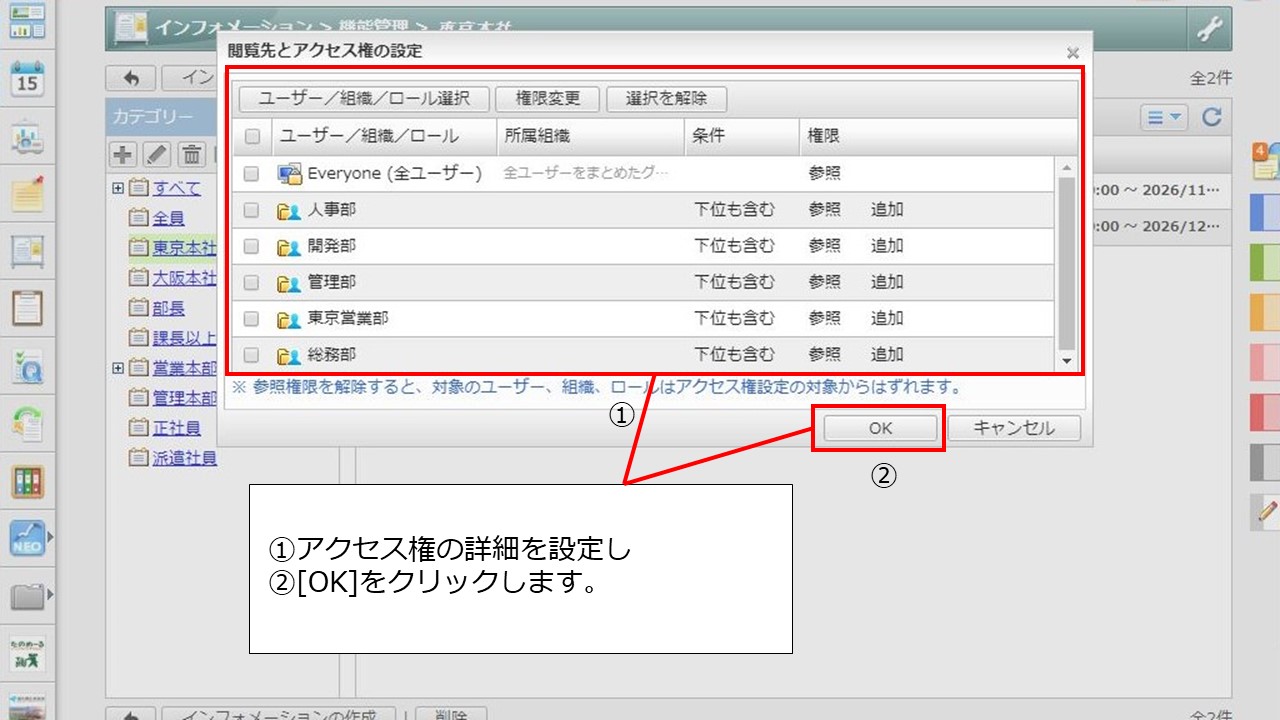Click the trash delete category icon

[x=192, y=154]
